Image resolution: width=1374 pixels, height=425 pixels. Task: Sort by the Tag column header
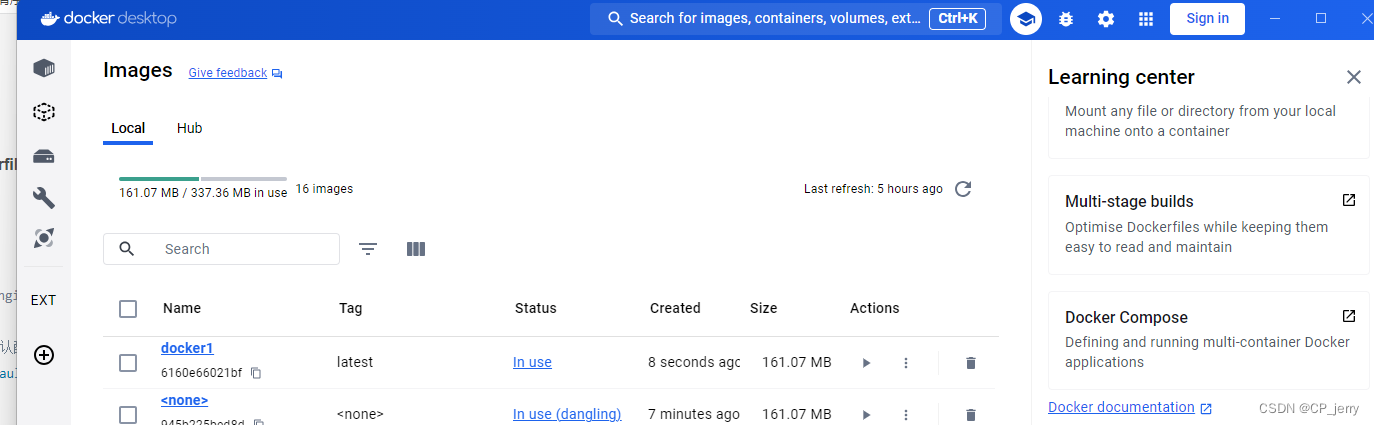pos(350,308)
